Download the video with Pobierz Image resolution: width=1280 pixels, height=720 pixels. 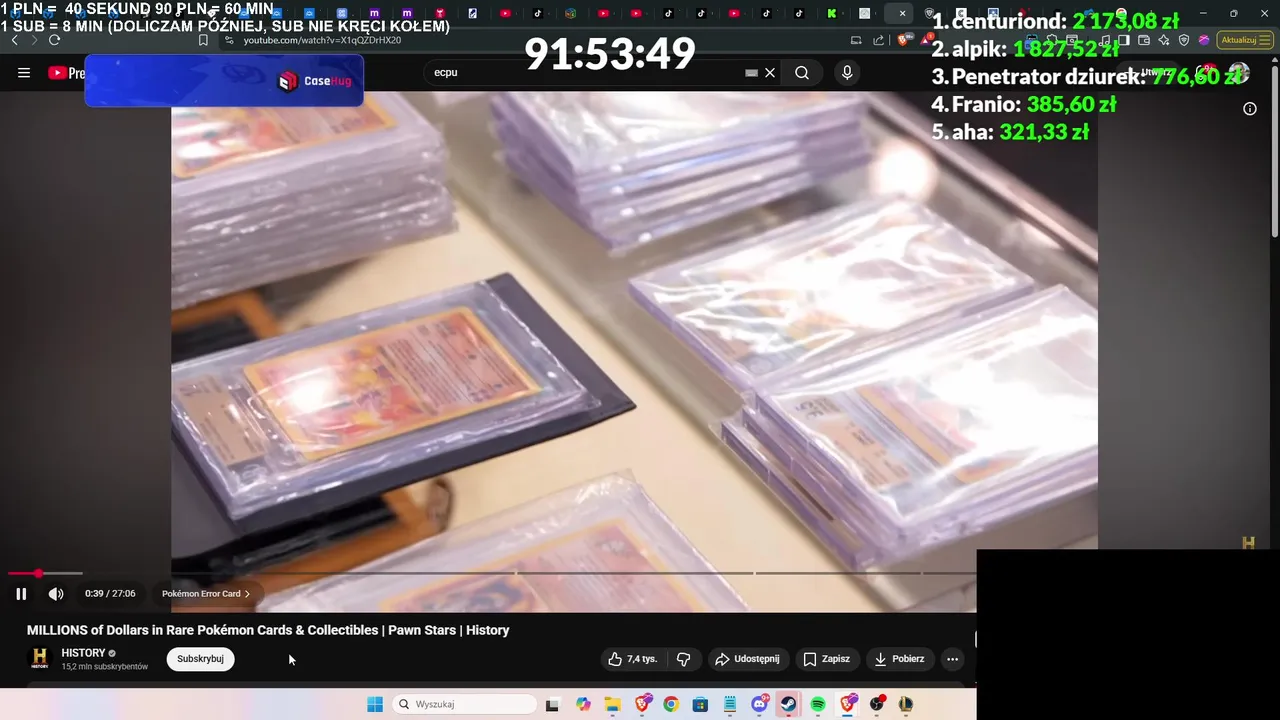(x=899, y=659)
